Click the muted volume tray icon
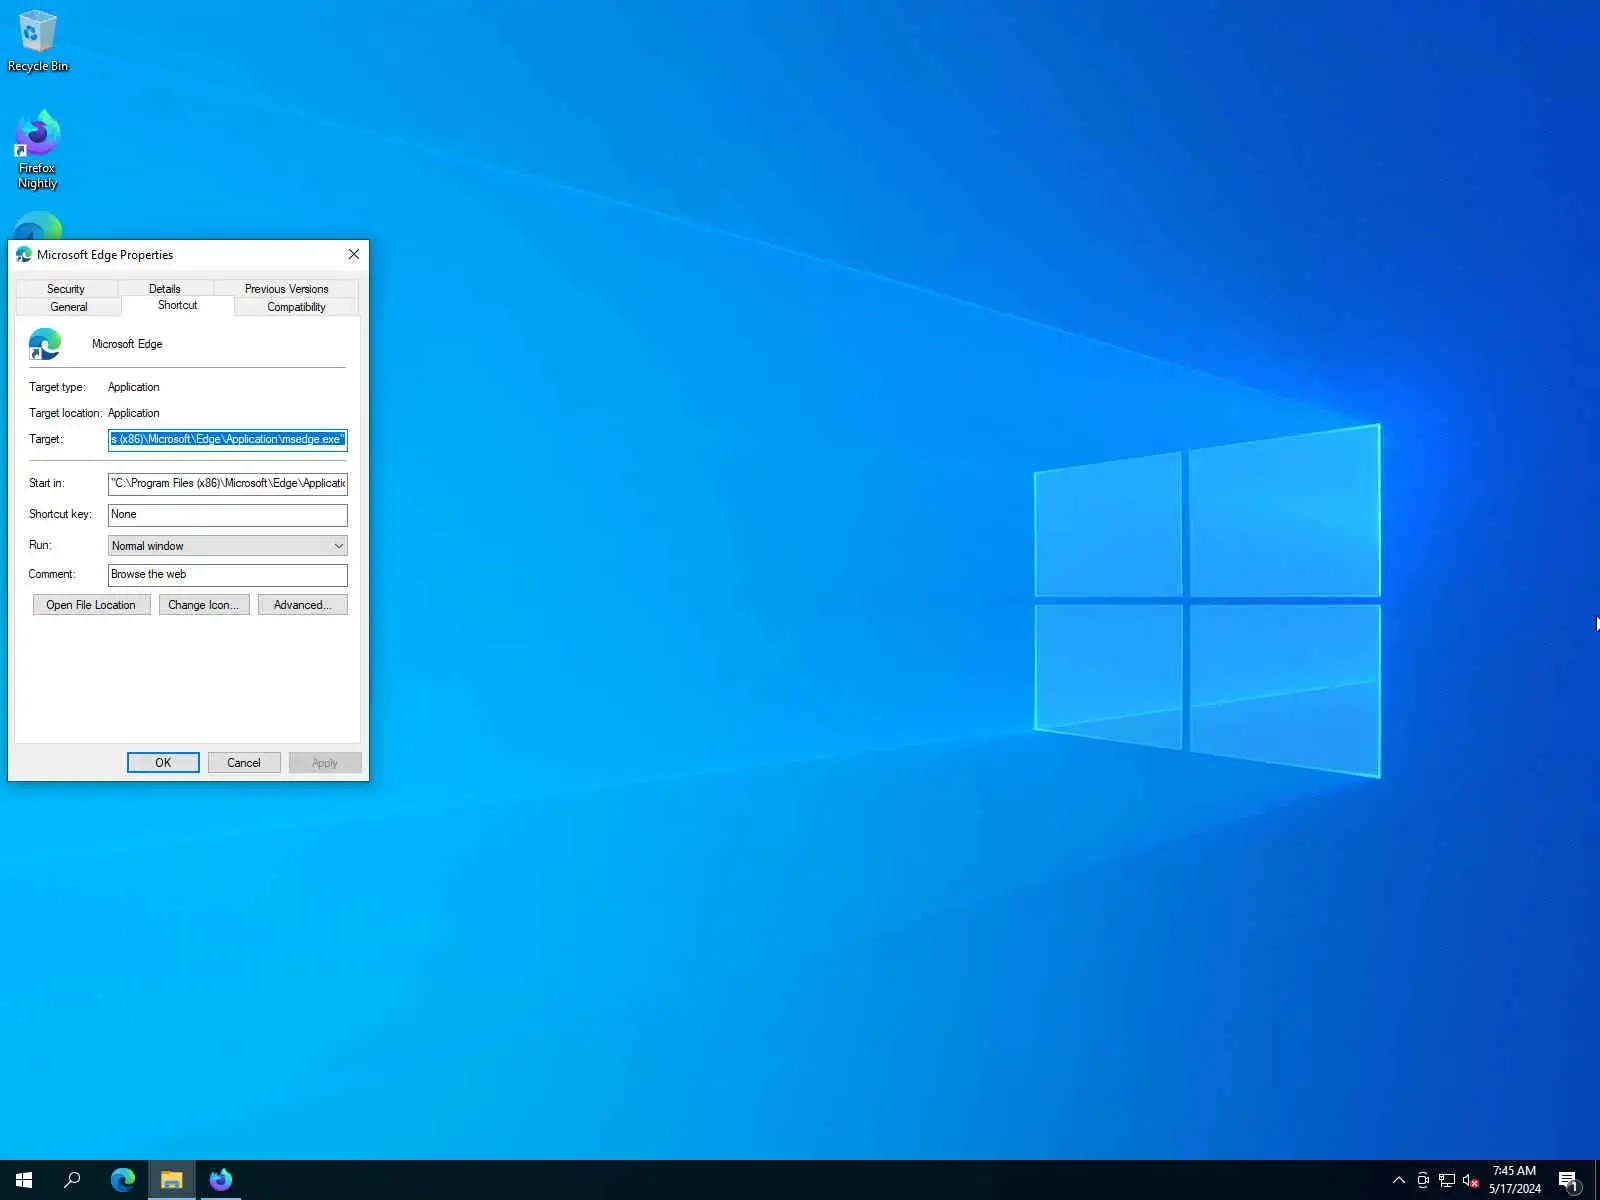The width and height of the screenshot is (1600, 1200). (1471, 1180)
